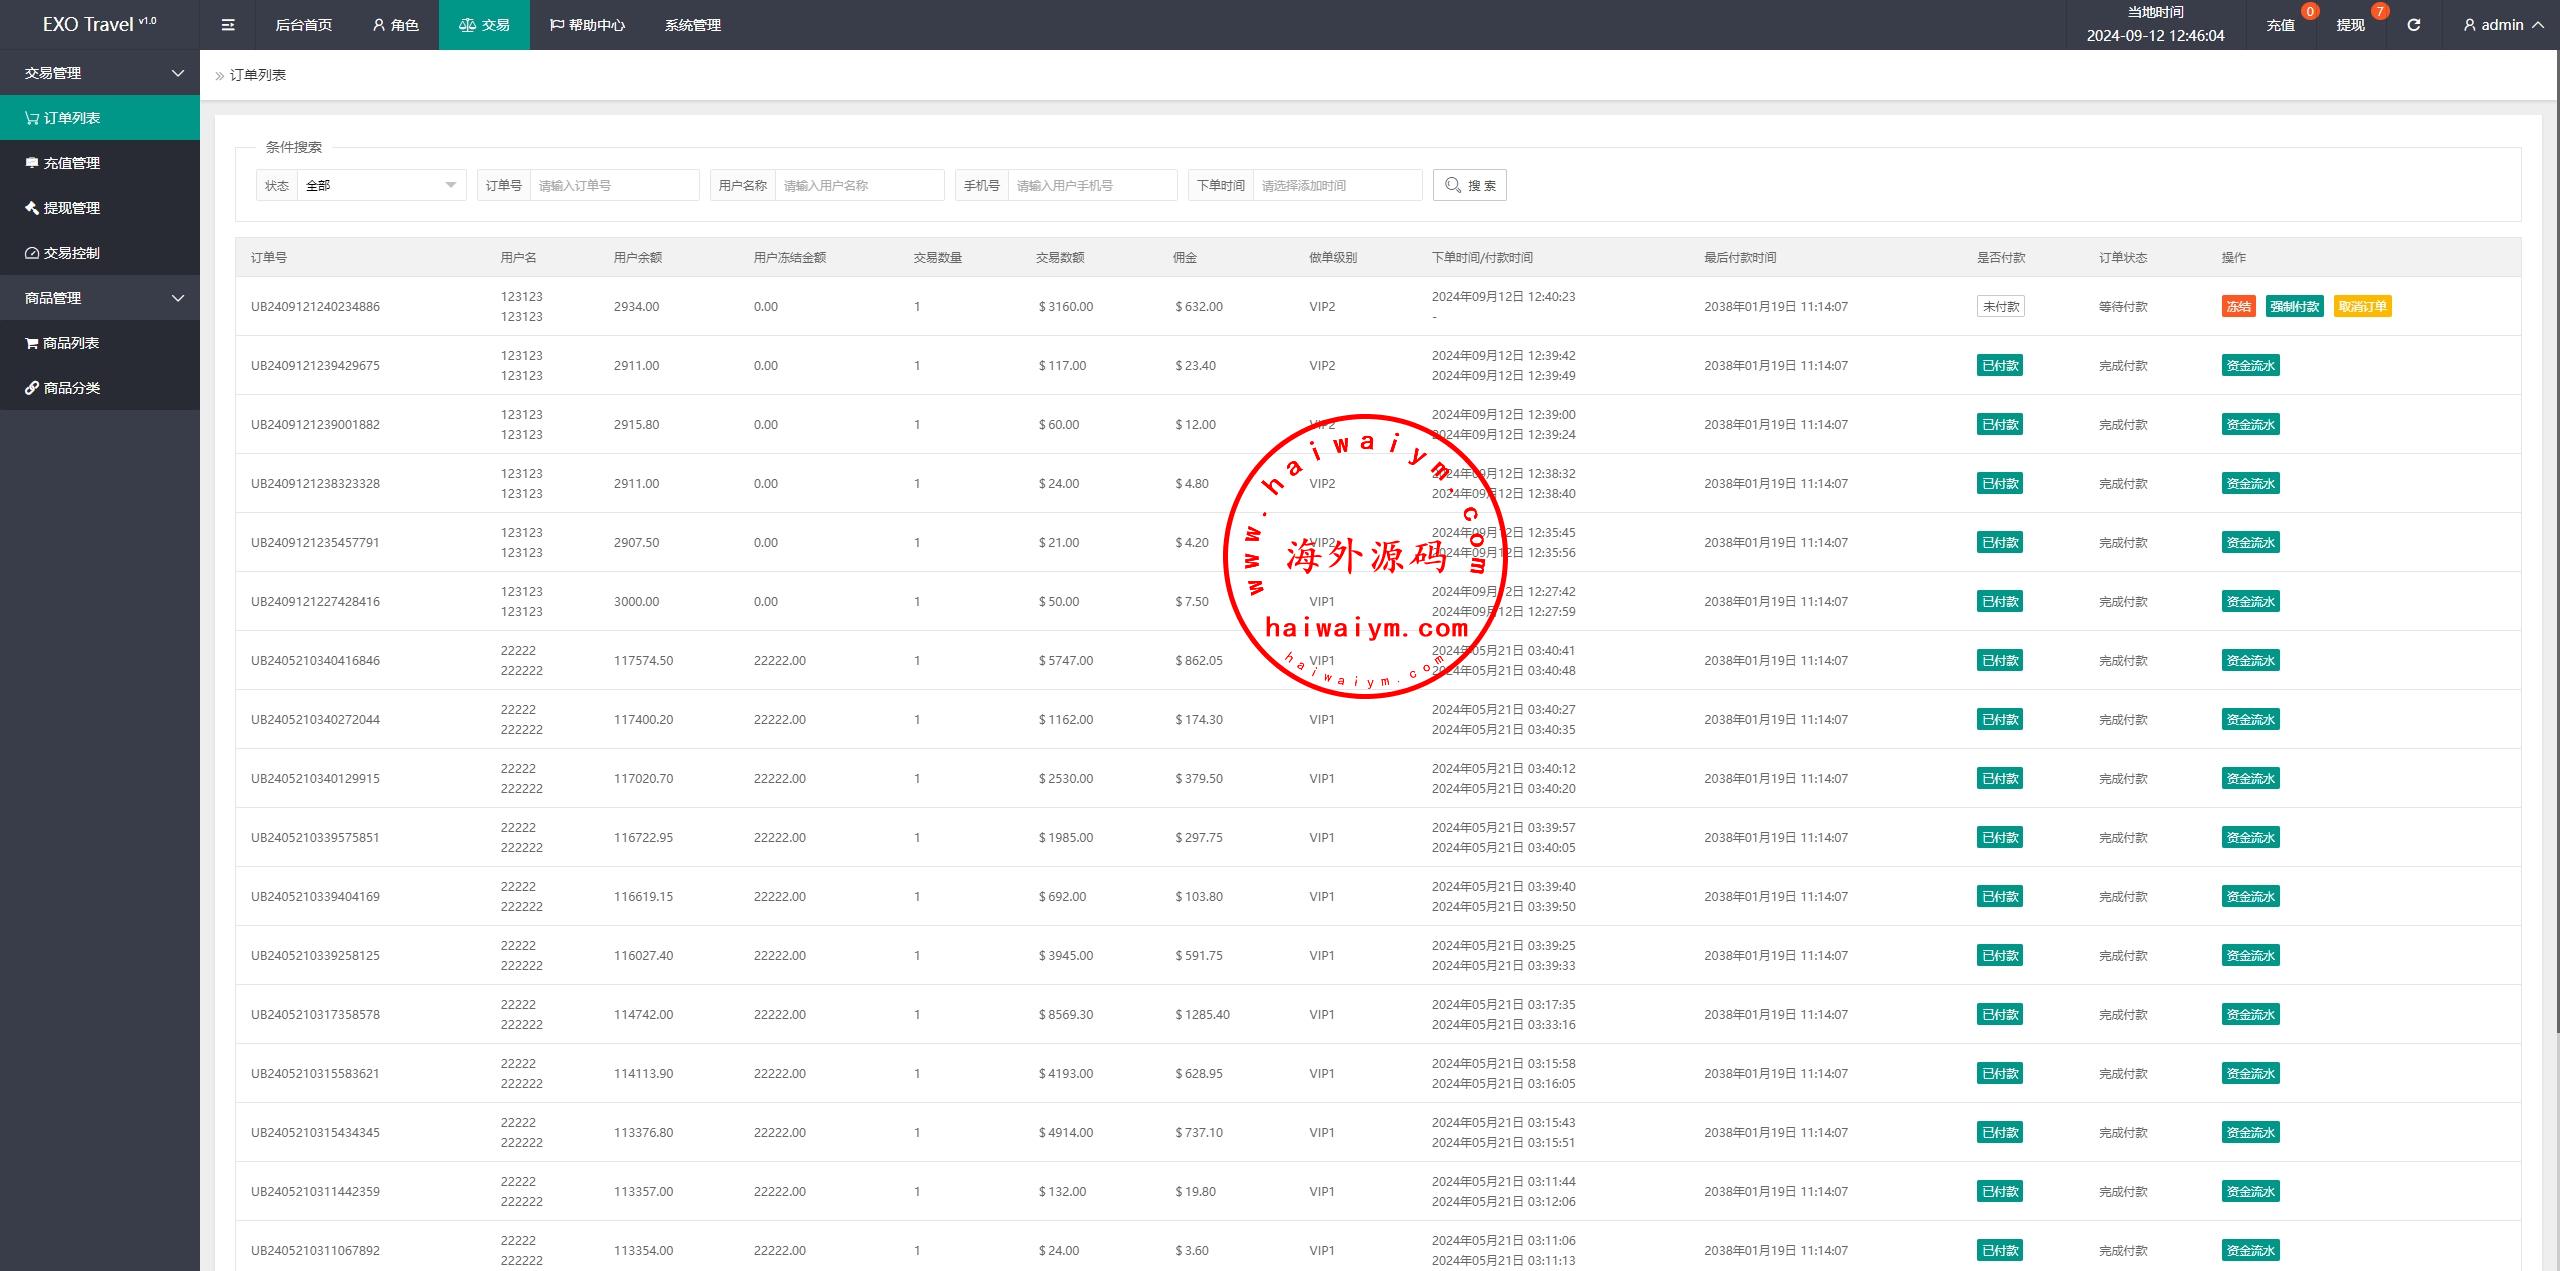Open the 状态 dropdown showing 全部
The height and width of the screenshot is (1271, 2560).
coord(380,185)
